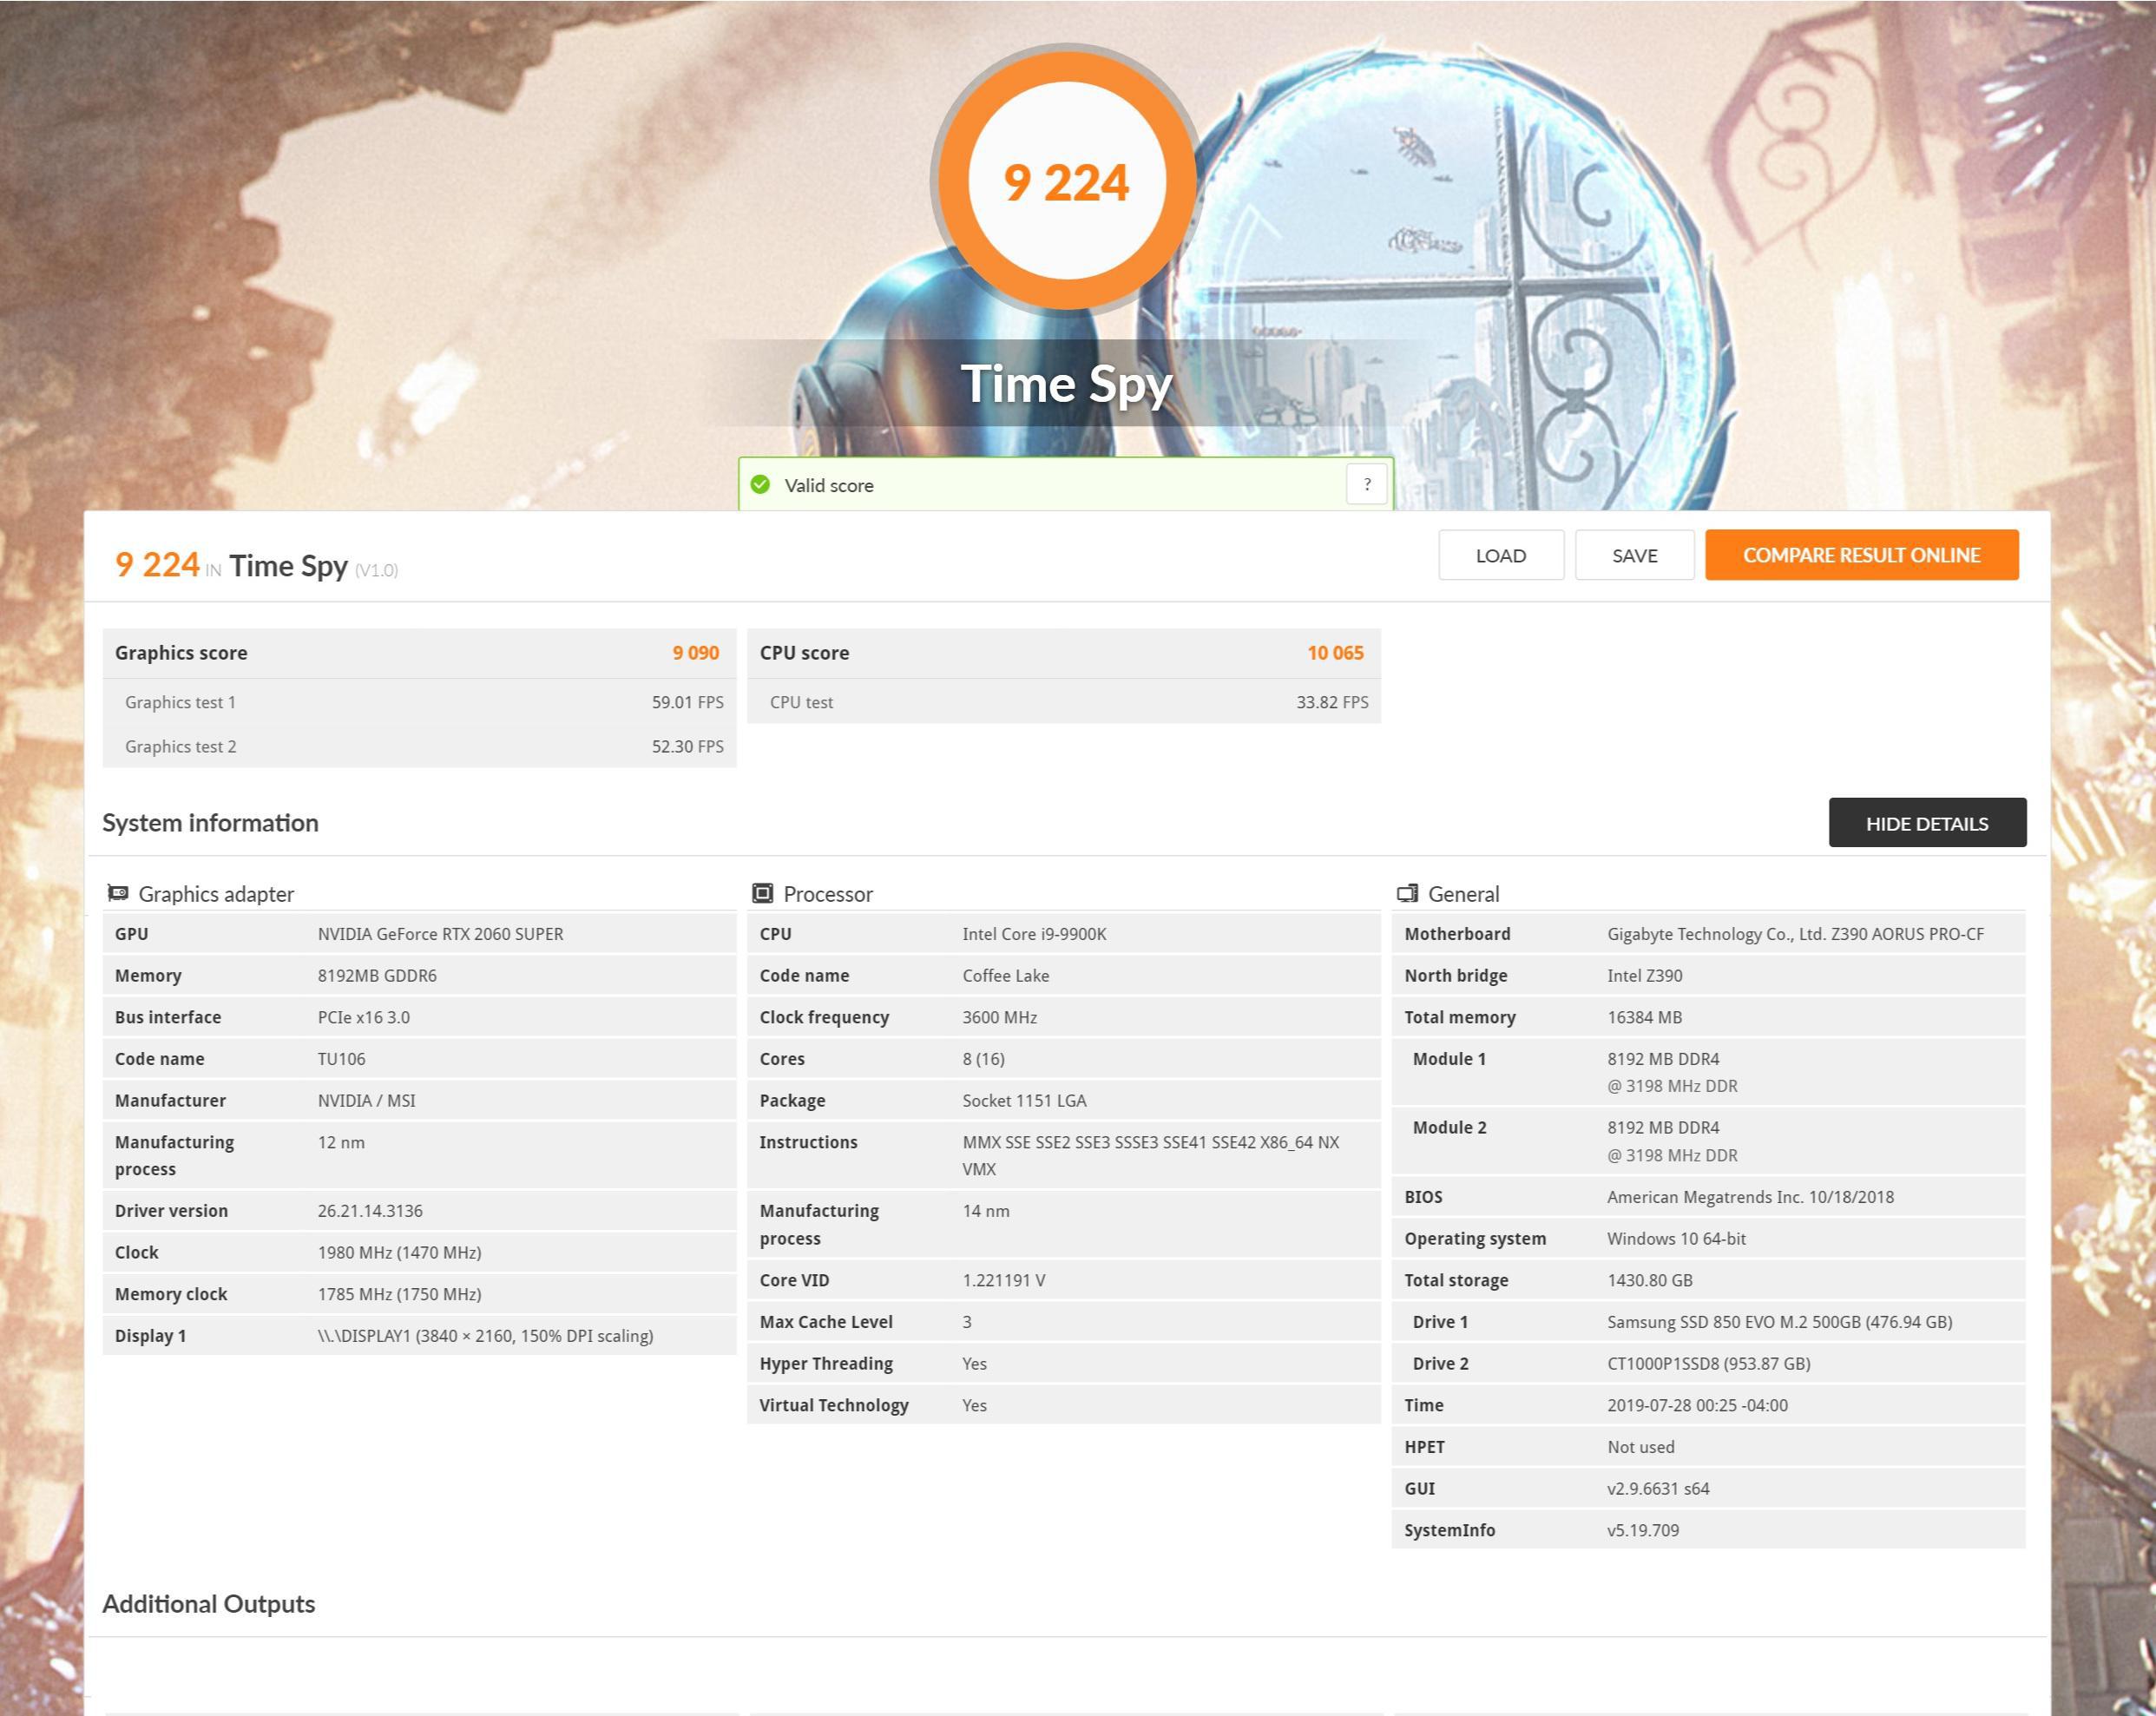
Task: Select the Graphics score value 9 090
Action: [695, 653]
